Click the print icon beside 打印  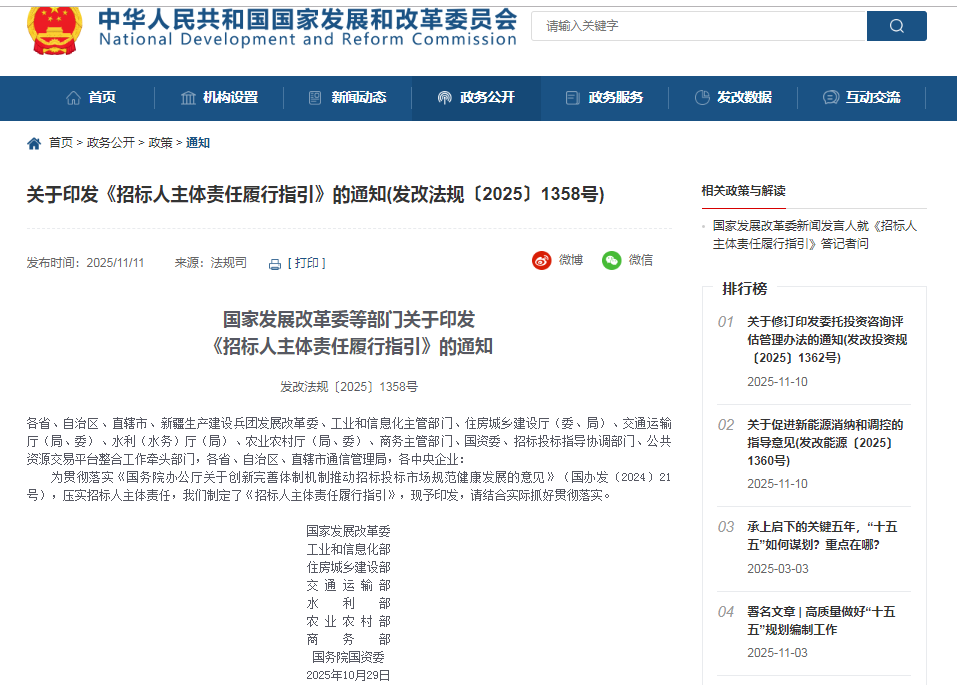[274, 262]
